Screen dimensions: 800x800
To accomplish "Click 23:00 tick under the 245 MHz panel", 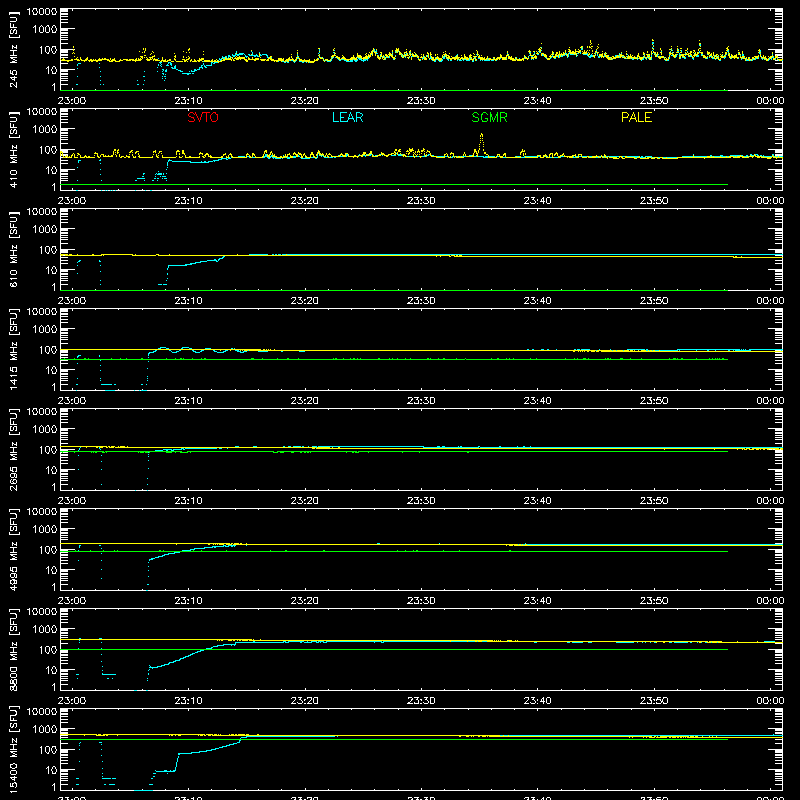I will tap(72, 101).
